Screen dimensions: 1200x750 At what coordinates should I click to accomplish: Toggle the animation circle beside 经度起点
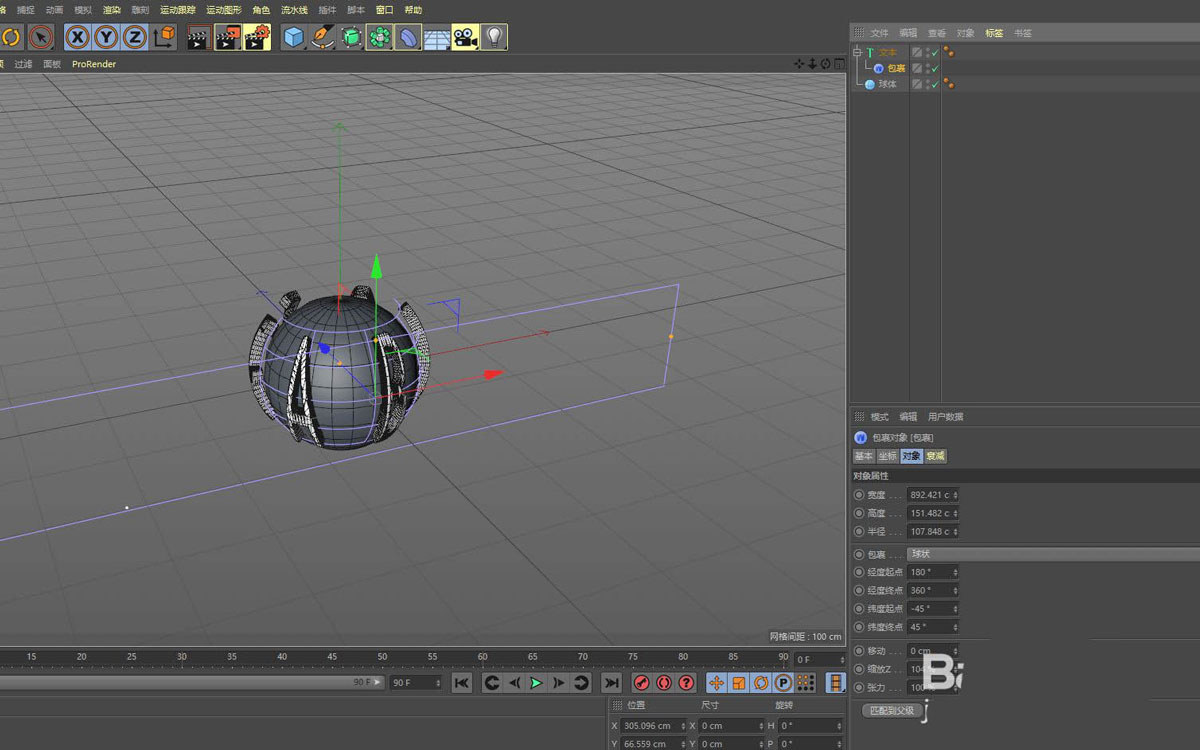[859, 572]
